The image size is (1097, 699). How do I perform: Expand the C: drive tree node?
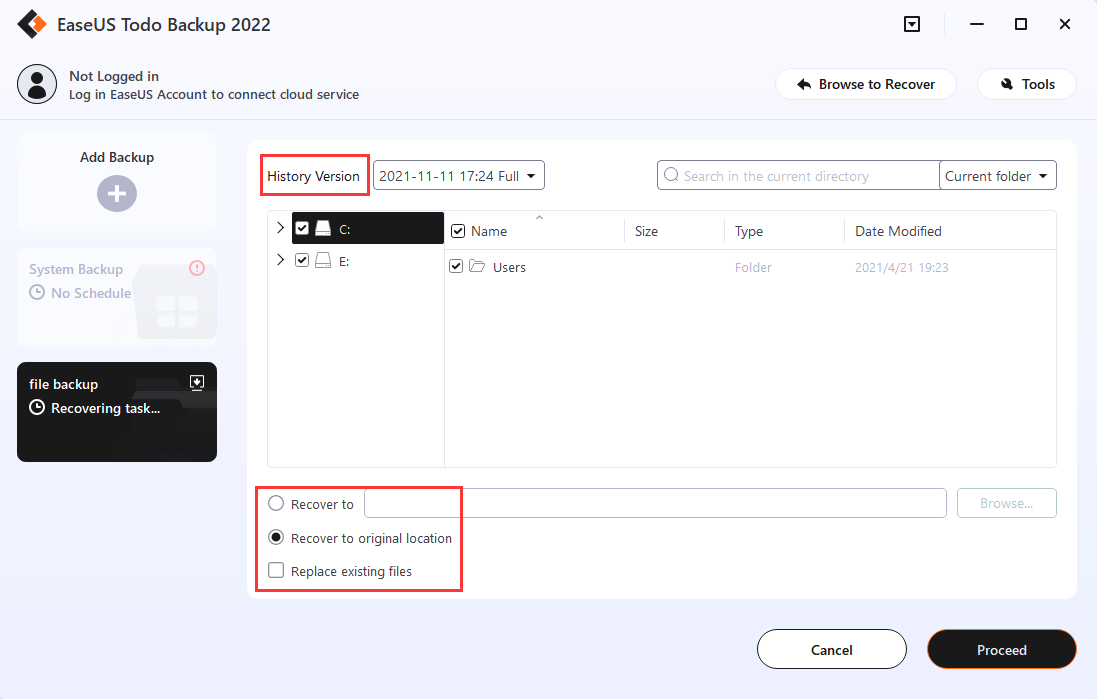281,227
